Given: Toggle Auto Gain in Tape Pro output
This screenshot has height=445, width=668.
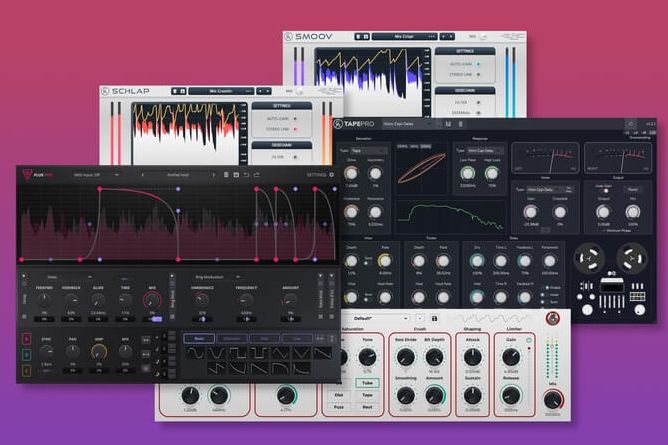Looking at the screenshot, I should click(x=605, y=191).
